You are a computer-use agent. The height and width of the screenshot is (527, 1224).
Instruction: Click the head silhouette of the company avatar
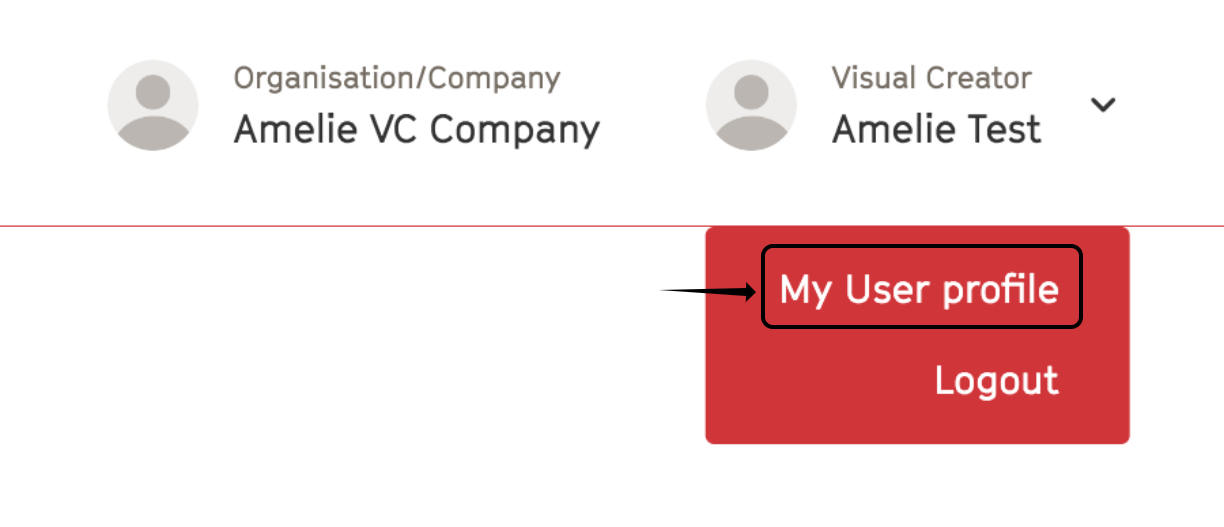(x=153, y=91)
